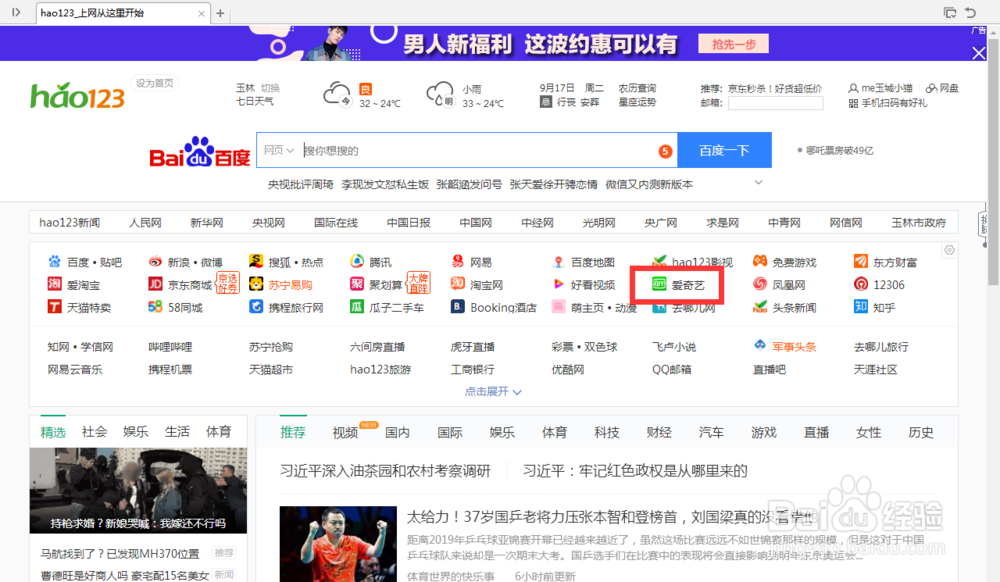This screenshot has width=1000, height=582.
Task: Open the Baidu logo link
Action: (x=200, y=152)
